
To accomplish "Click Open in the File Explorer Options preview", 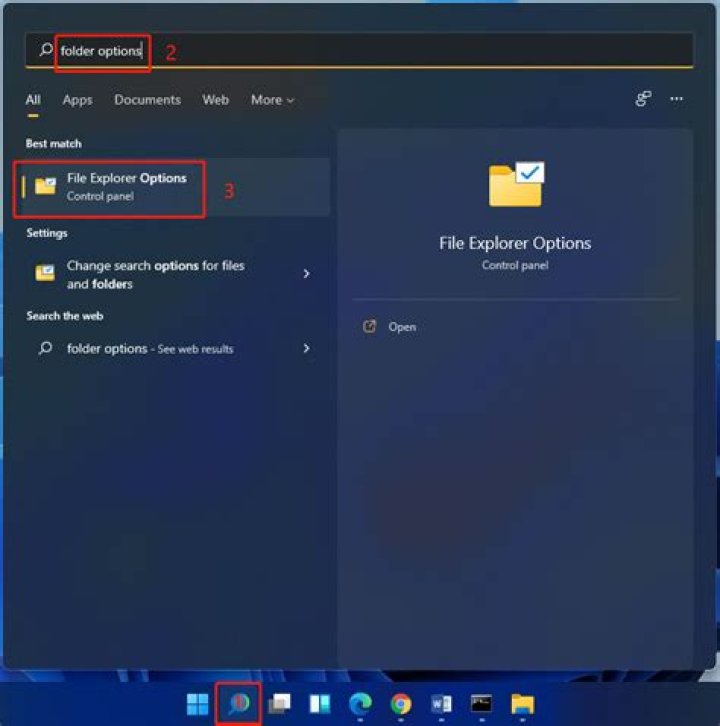I will (x=402, y=327).
